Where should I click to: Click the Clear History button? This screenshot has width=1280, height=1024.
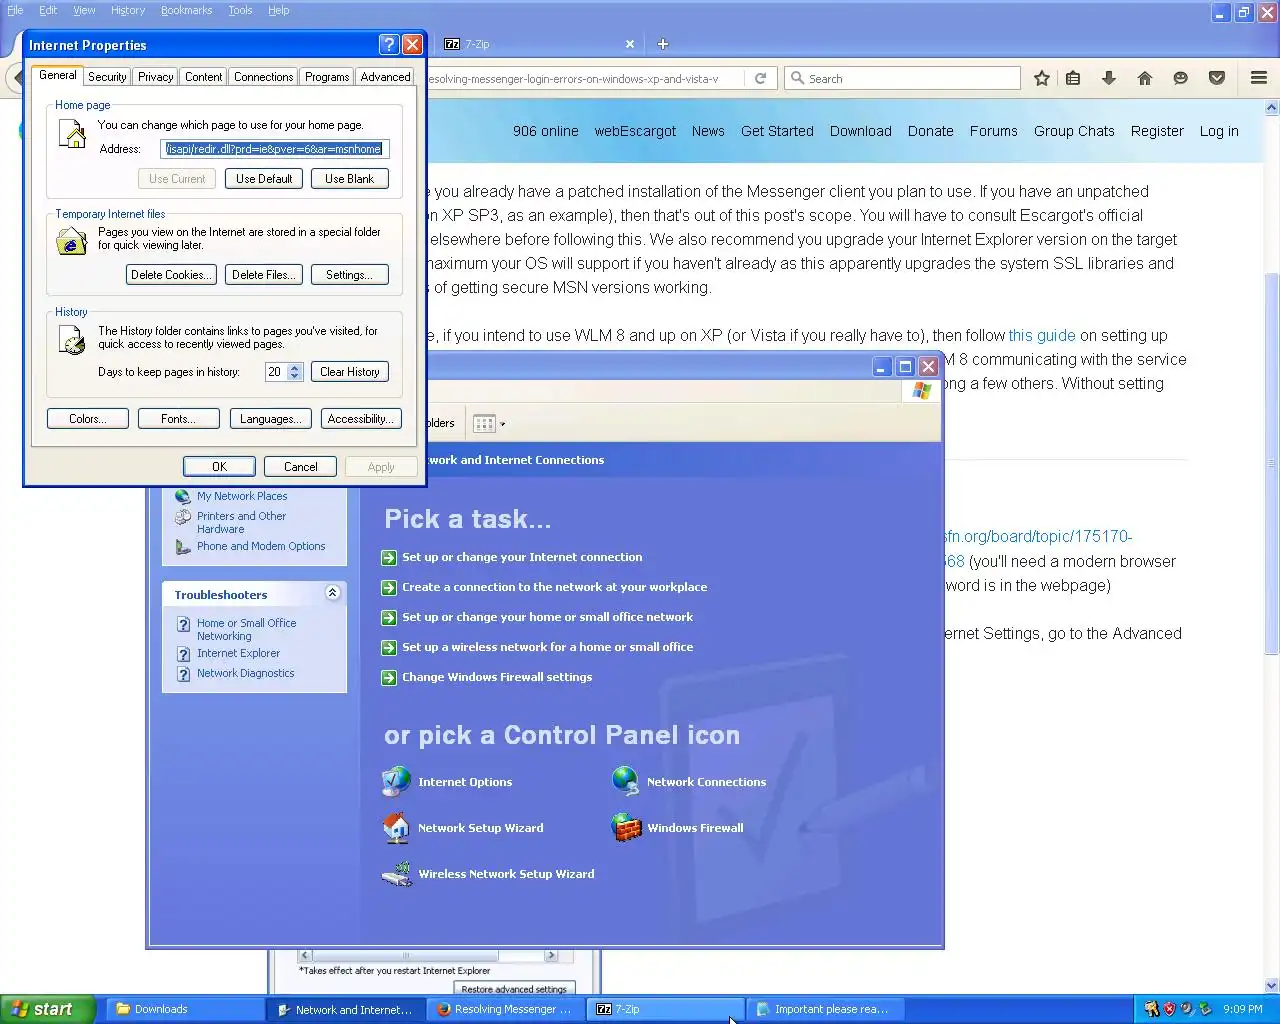[349, 372]
